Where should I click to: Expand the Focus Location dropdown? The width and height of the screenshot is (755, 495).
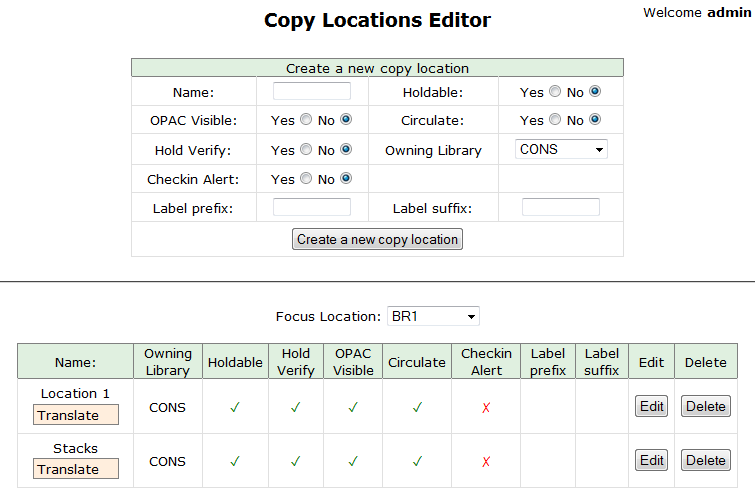[x=432, y=316]
